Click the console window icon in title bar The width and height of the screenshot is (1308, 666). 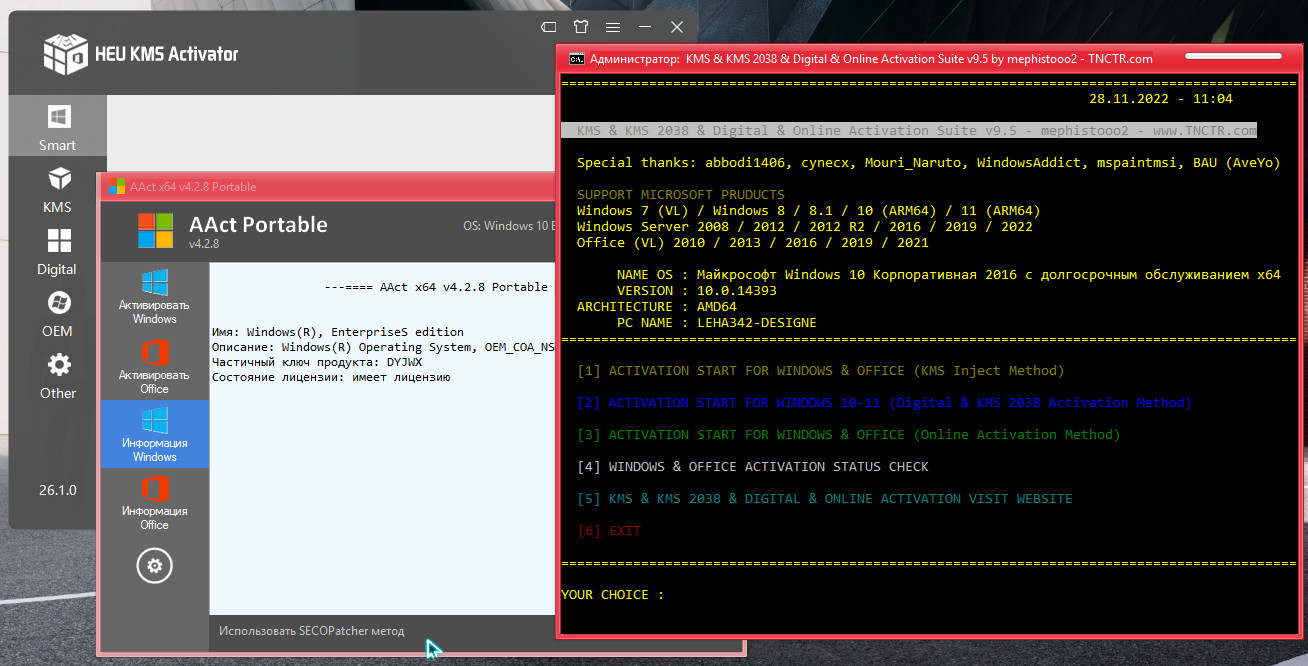[576, 59]
